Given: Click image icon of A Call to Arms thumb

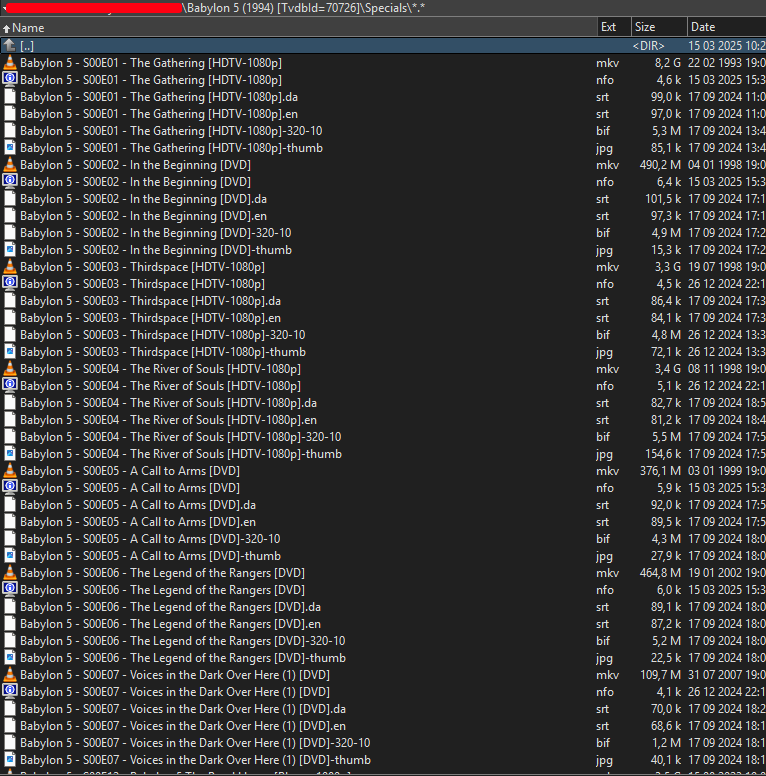Looking at the screenshot, I should [9, 556].
